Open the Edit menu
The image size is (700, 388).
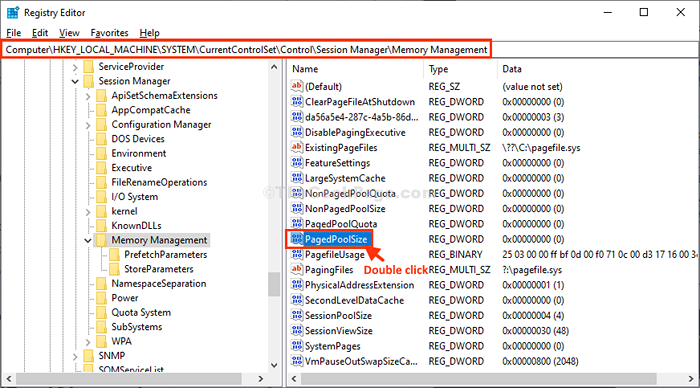pos(40,33)
